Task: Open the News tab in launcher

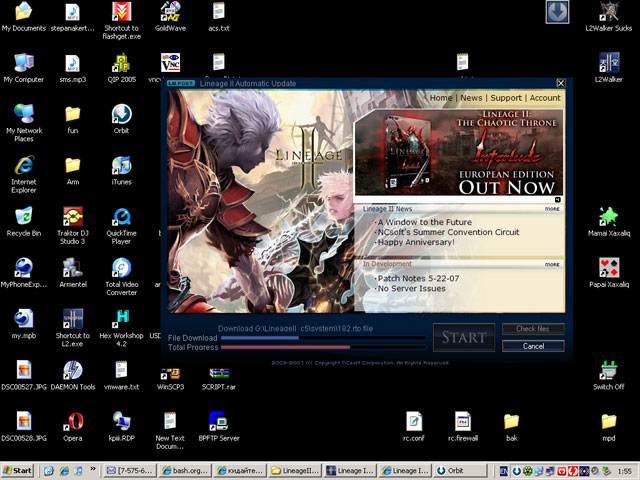Action: tap(471, 98)
